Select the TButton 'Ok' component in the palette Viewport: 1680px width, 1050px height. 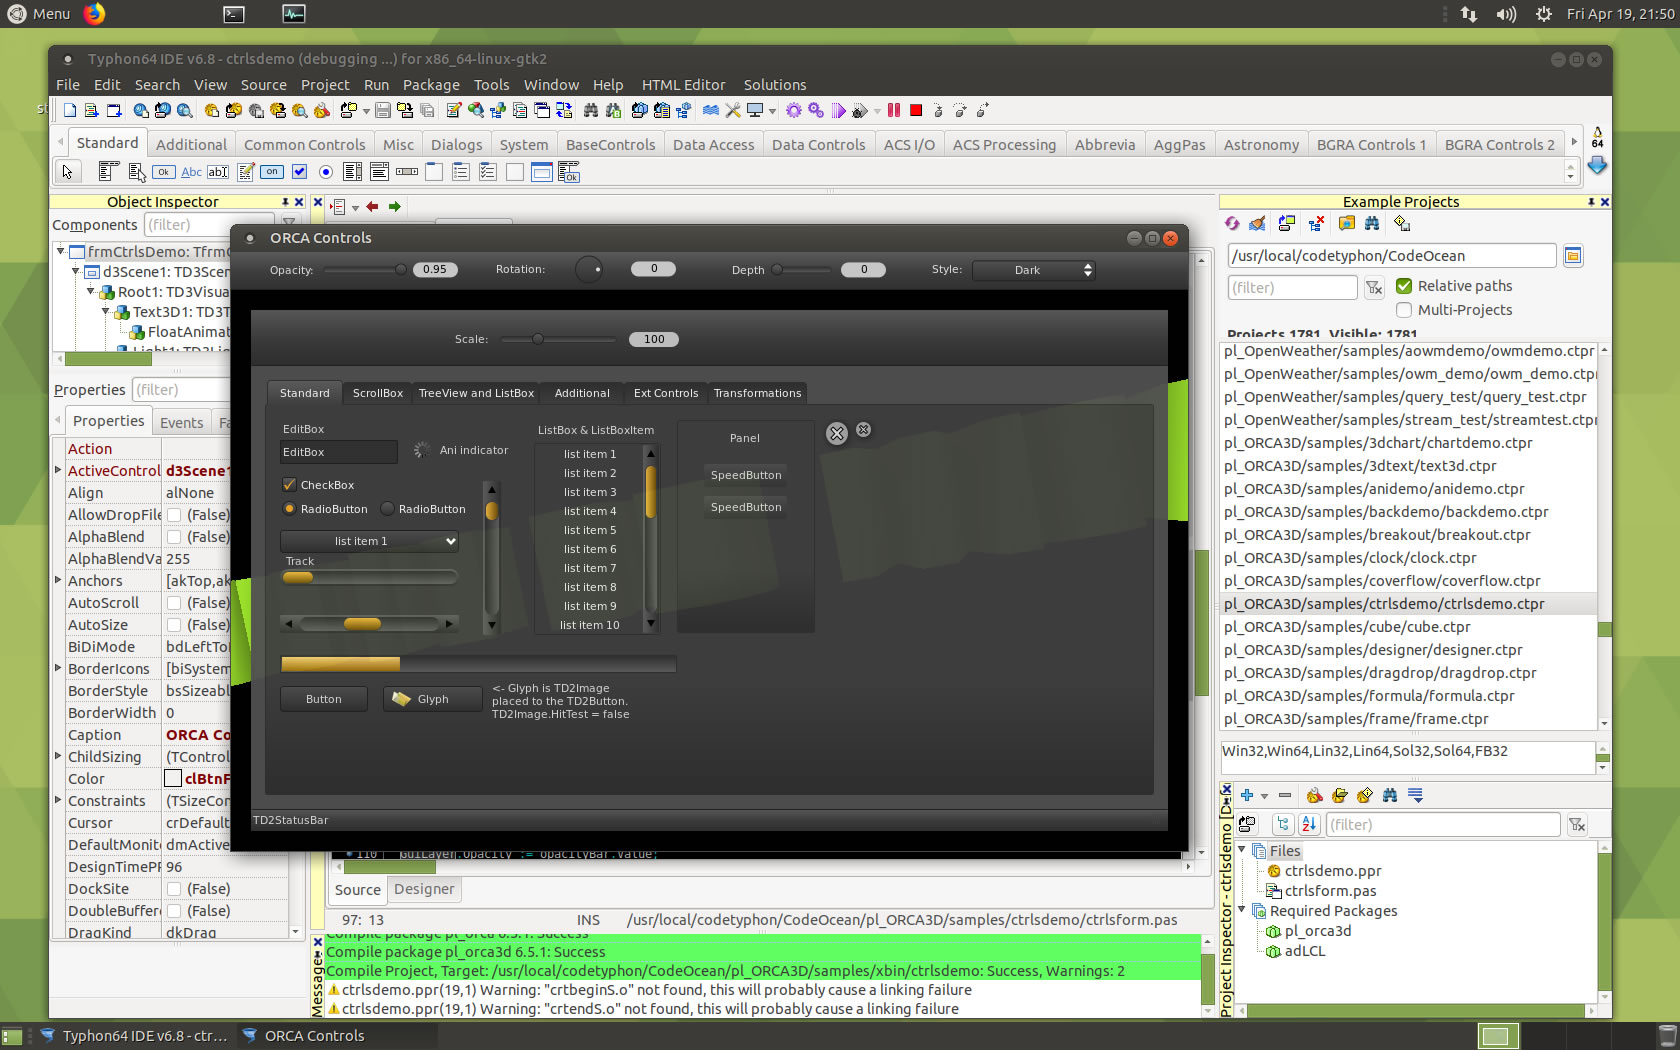[164, 172]
